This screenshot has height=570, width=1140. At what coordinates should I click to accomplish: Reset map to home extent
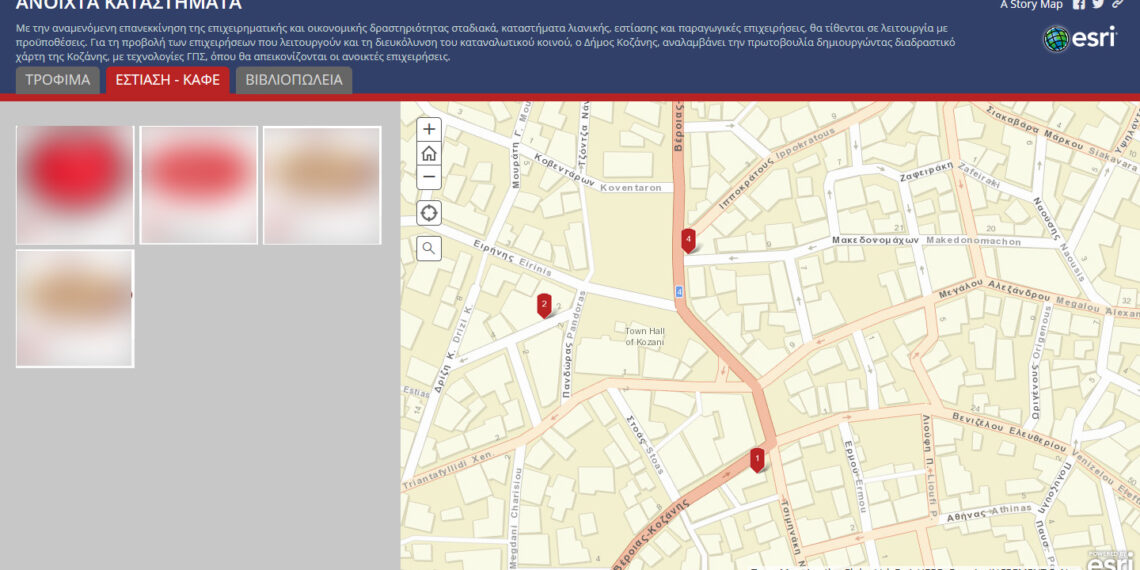coord(429,153)
